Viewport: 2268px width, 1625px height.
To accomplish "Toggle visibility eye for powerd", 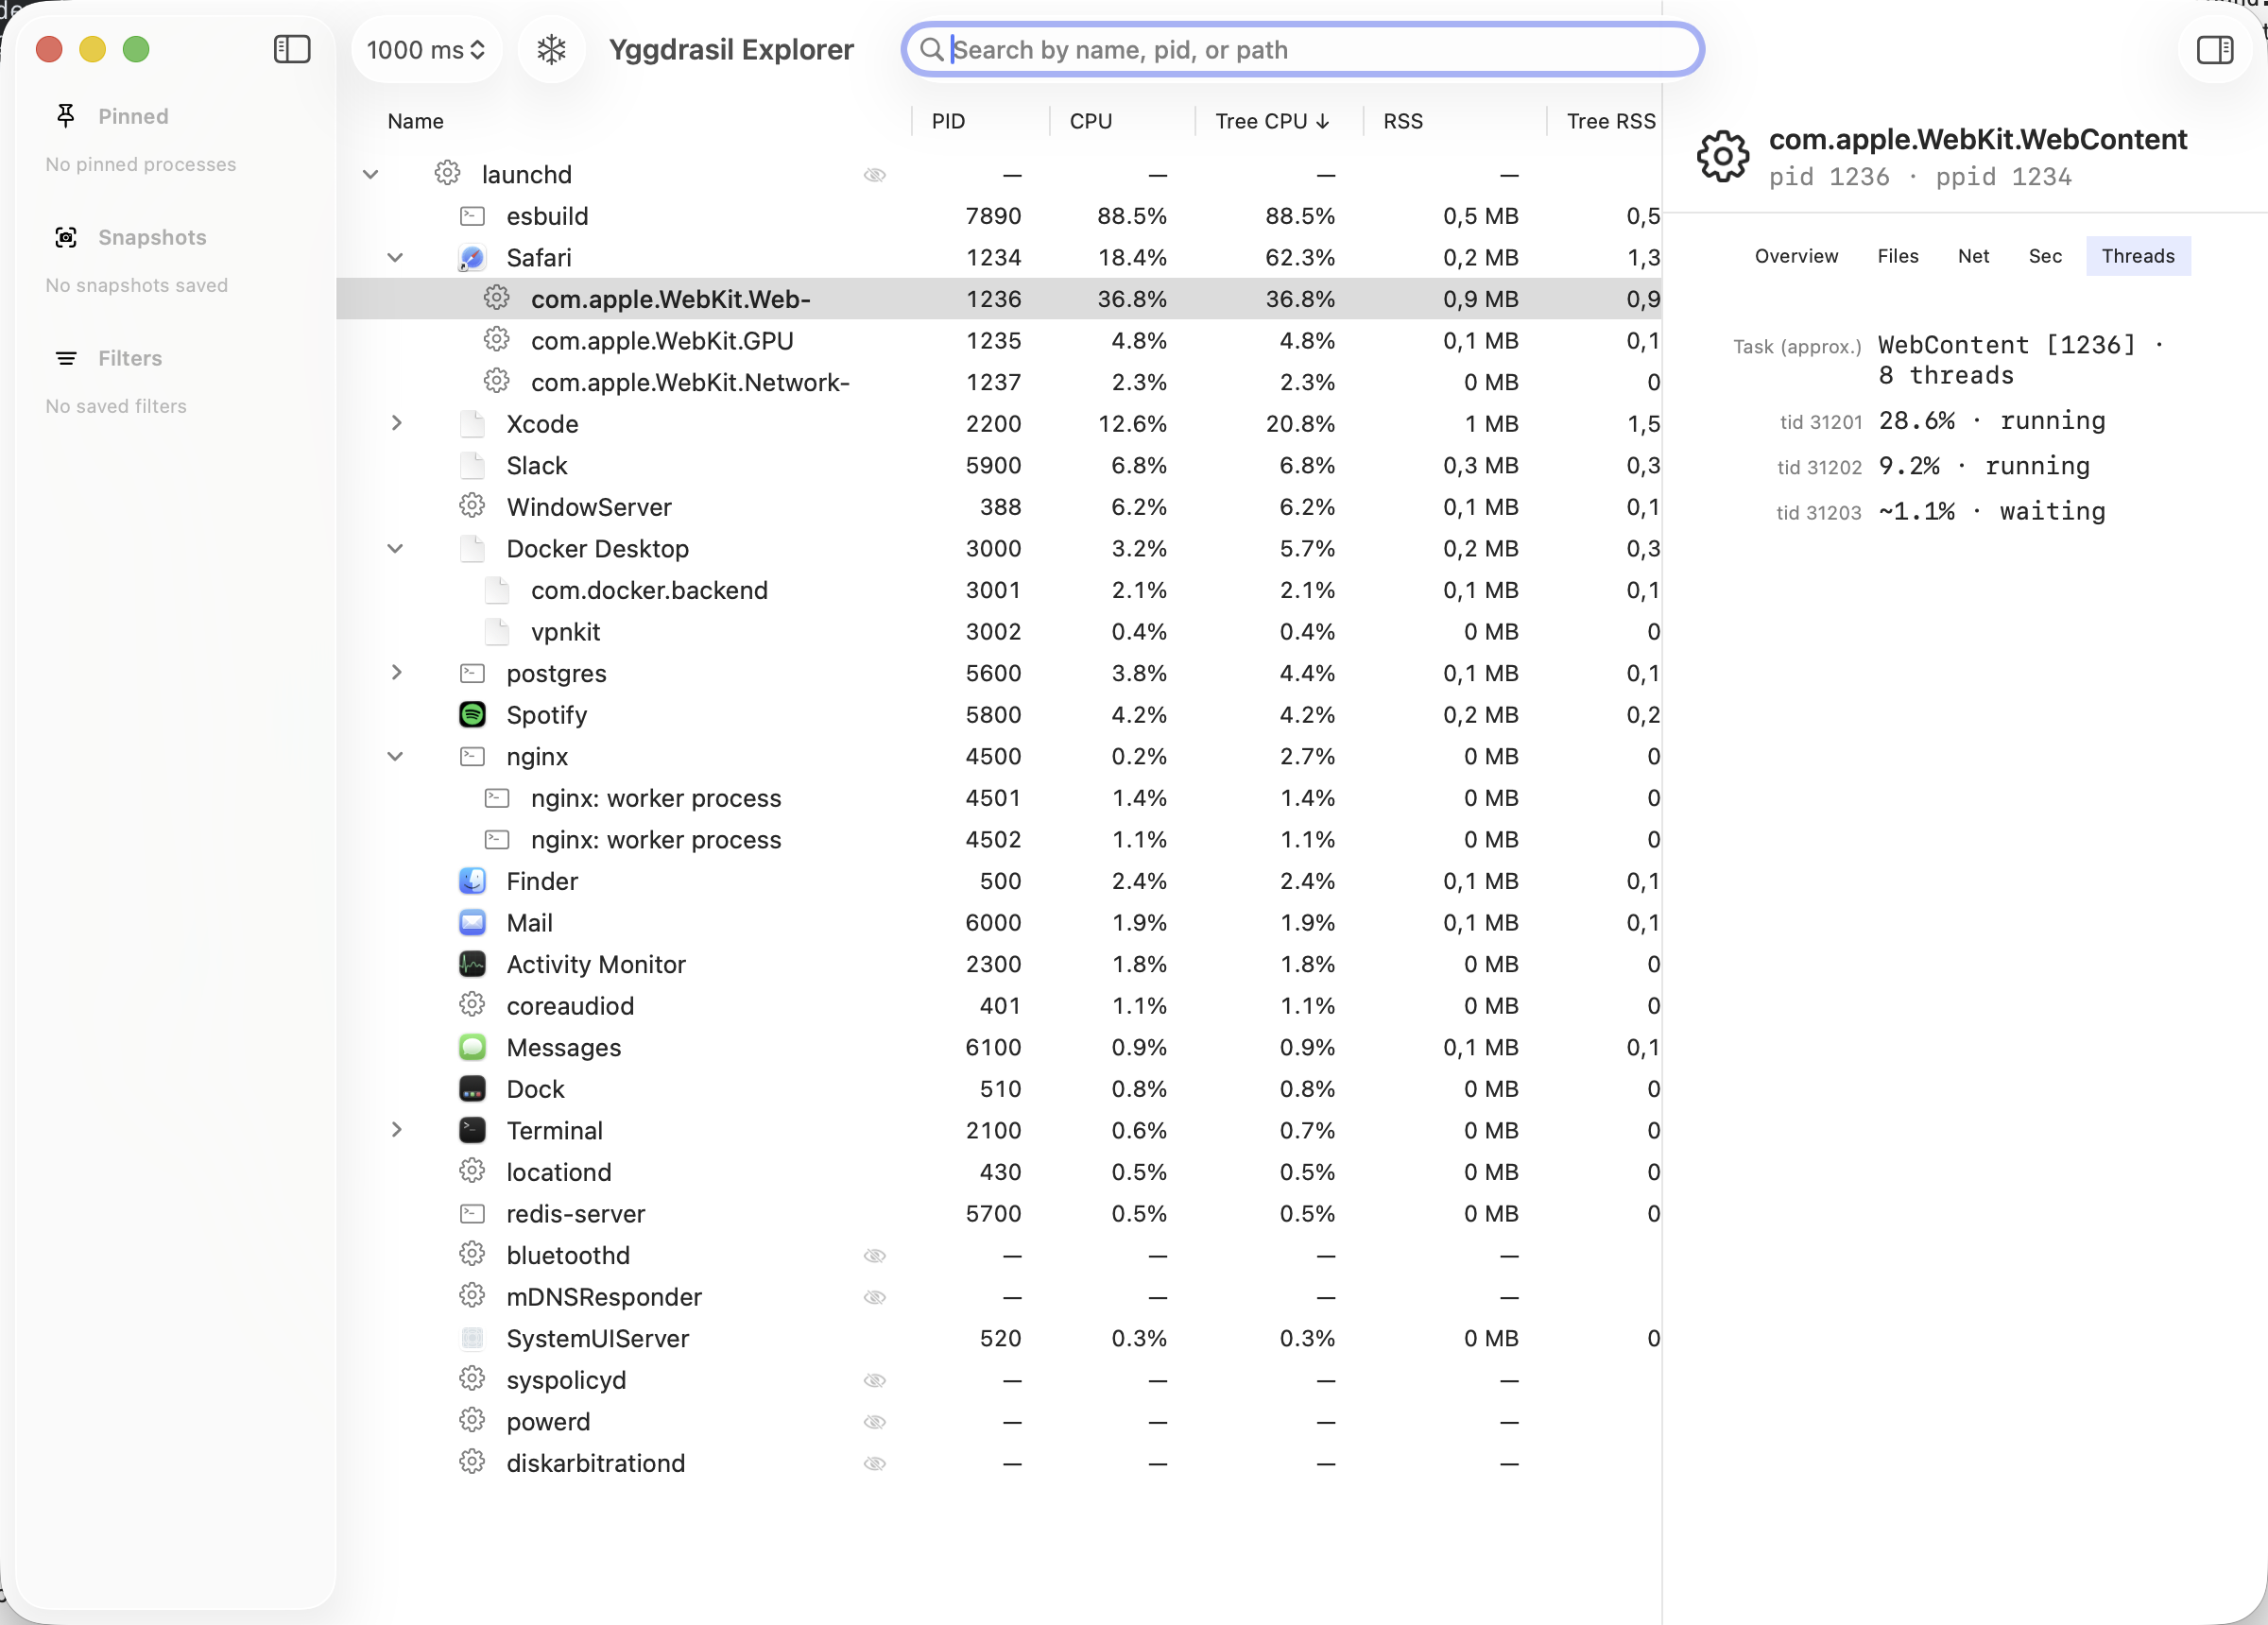I will point(875,1422).
